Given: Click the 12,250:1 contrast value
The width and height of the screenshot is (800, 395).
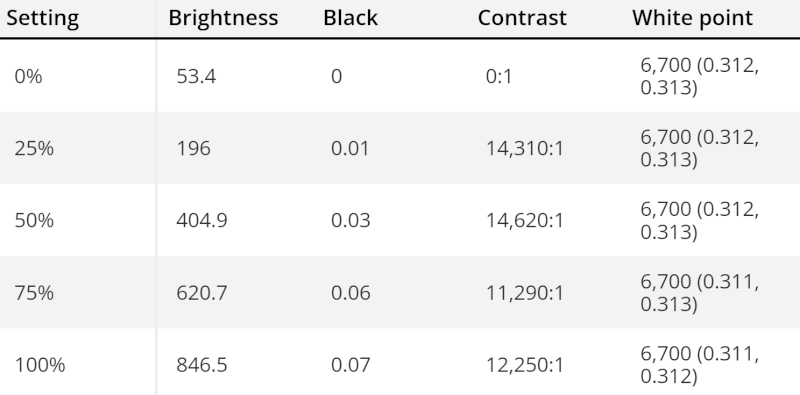Looking at the screenshot, I should pos(524,365).
